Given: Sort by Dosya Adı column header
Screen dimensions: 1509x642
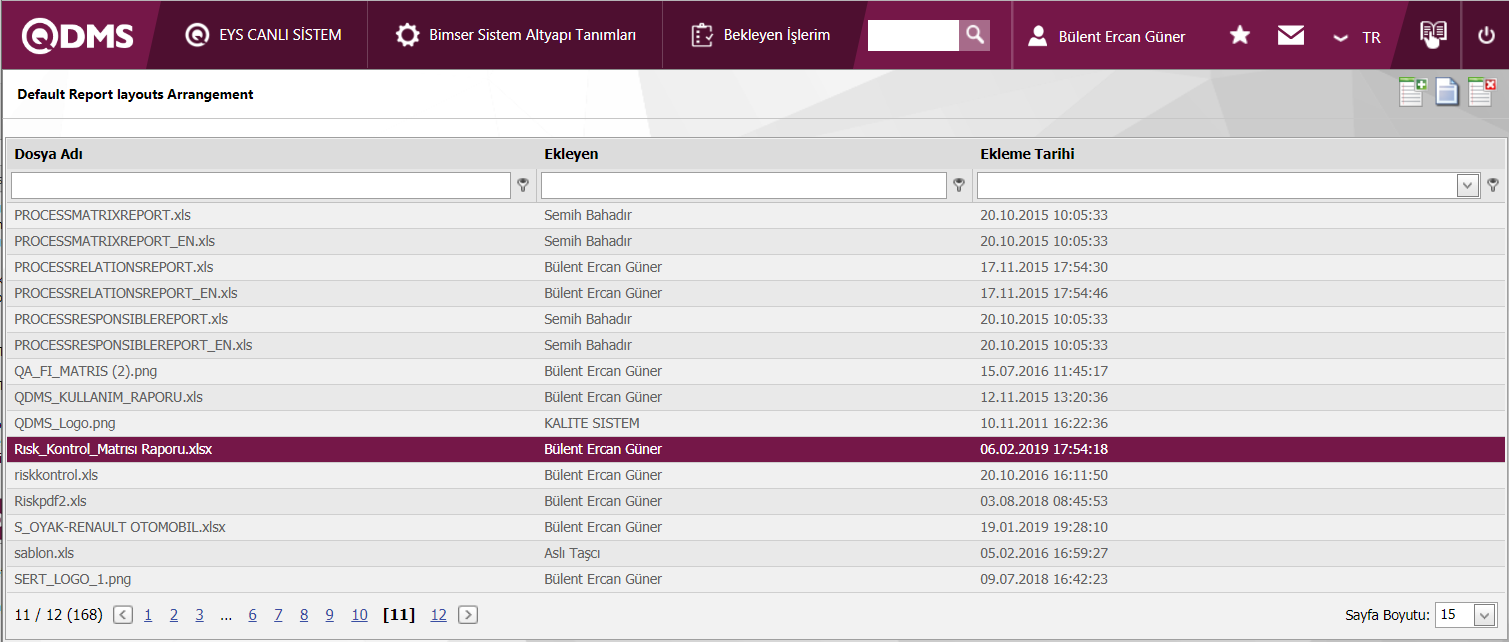Looking at the screenshot, I should pos(48,154).
